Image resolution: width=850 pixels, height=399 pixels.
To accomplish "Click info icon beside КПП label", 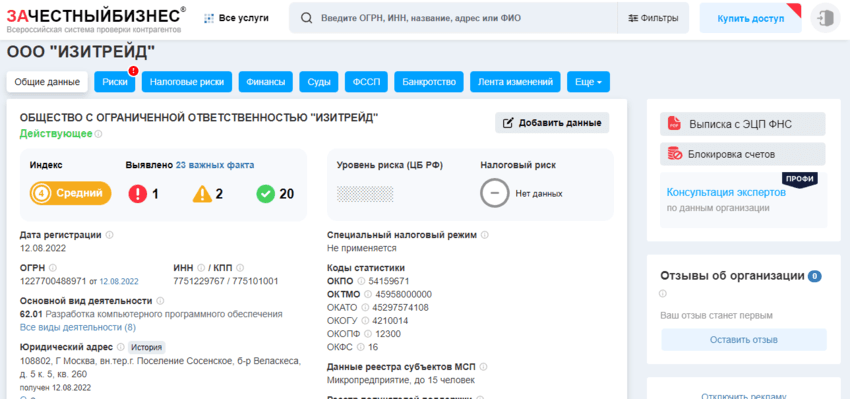I will point(240,268).
